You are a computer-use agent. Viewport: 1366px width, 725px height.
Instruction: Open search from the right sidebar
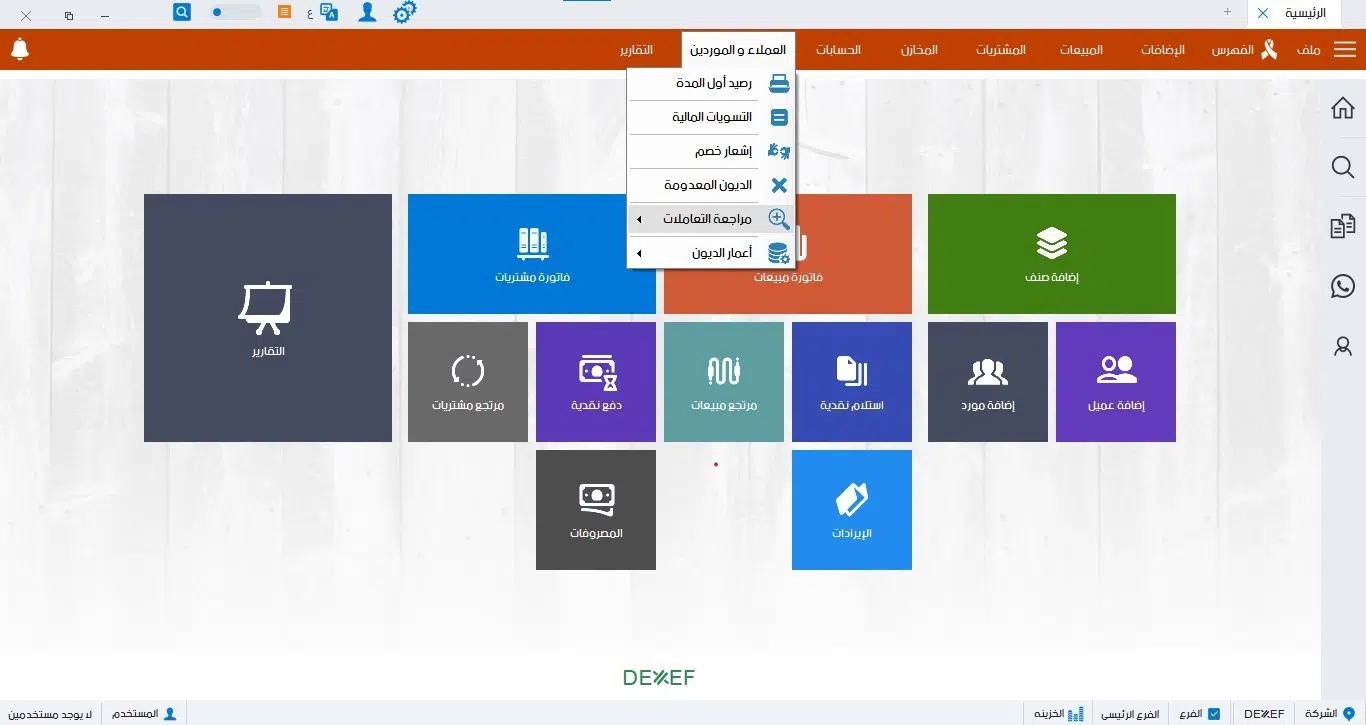point(1342,167)
